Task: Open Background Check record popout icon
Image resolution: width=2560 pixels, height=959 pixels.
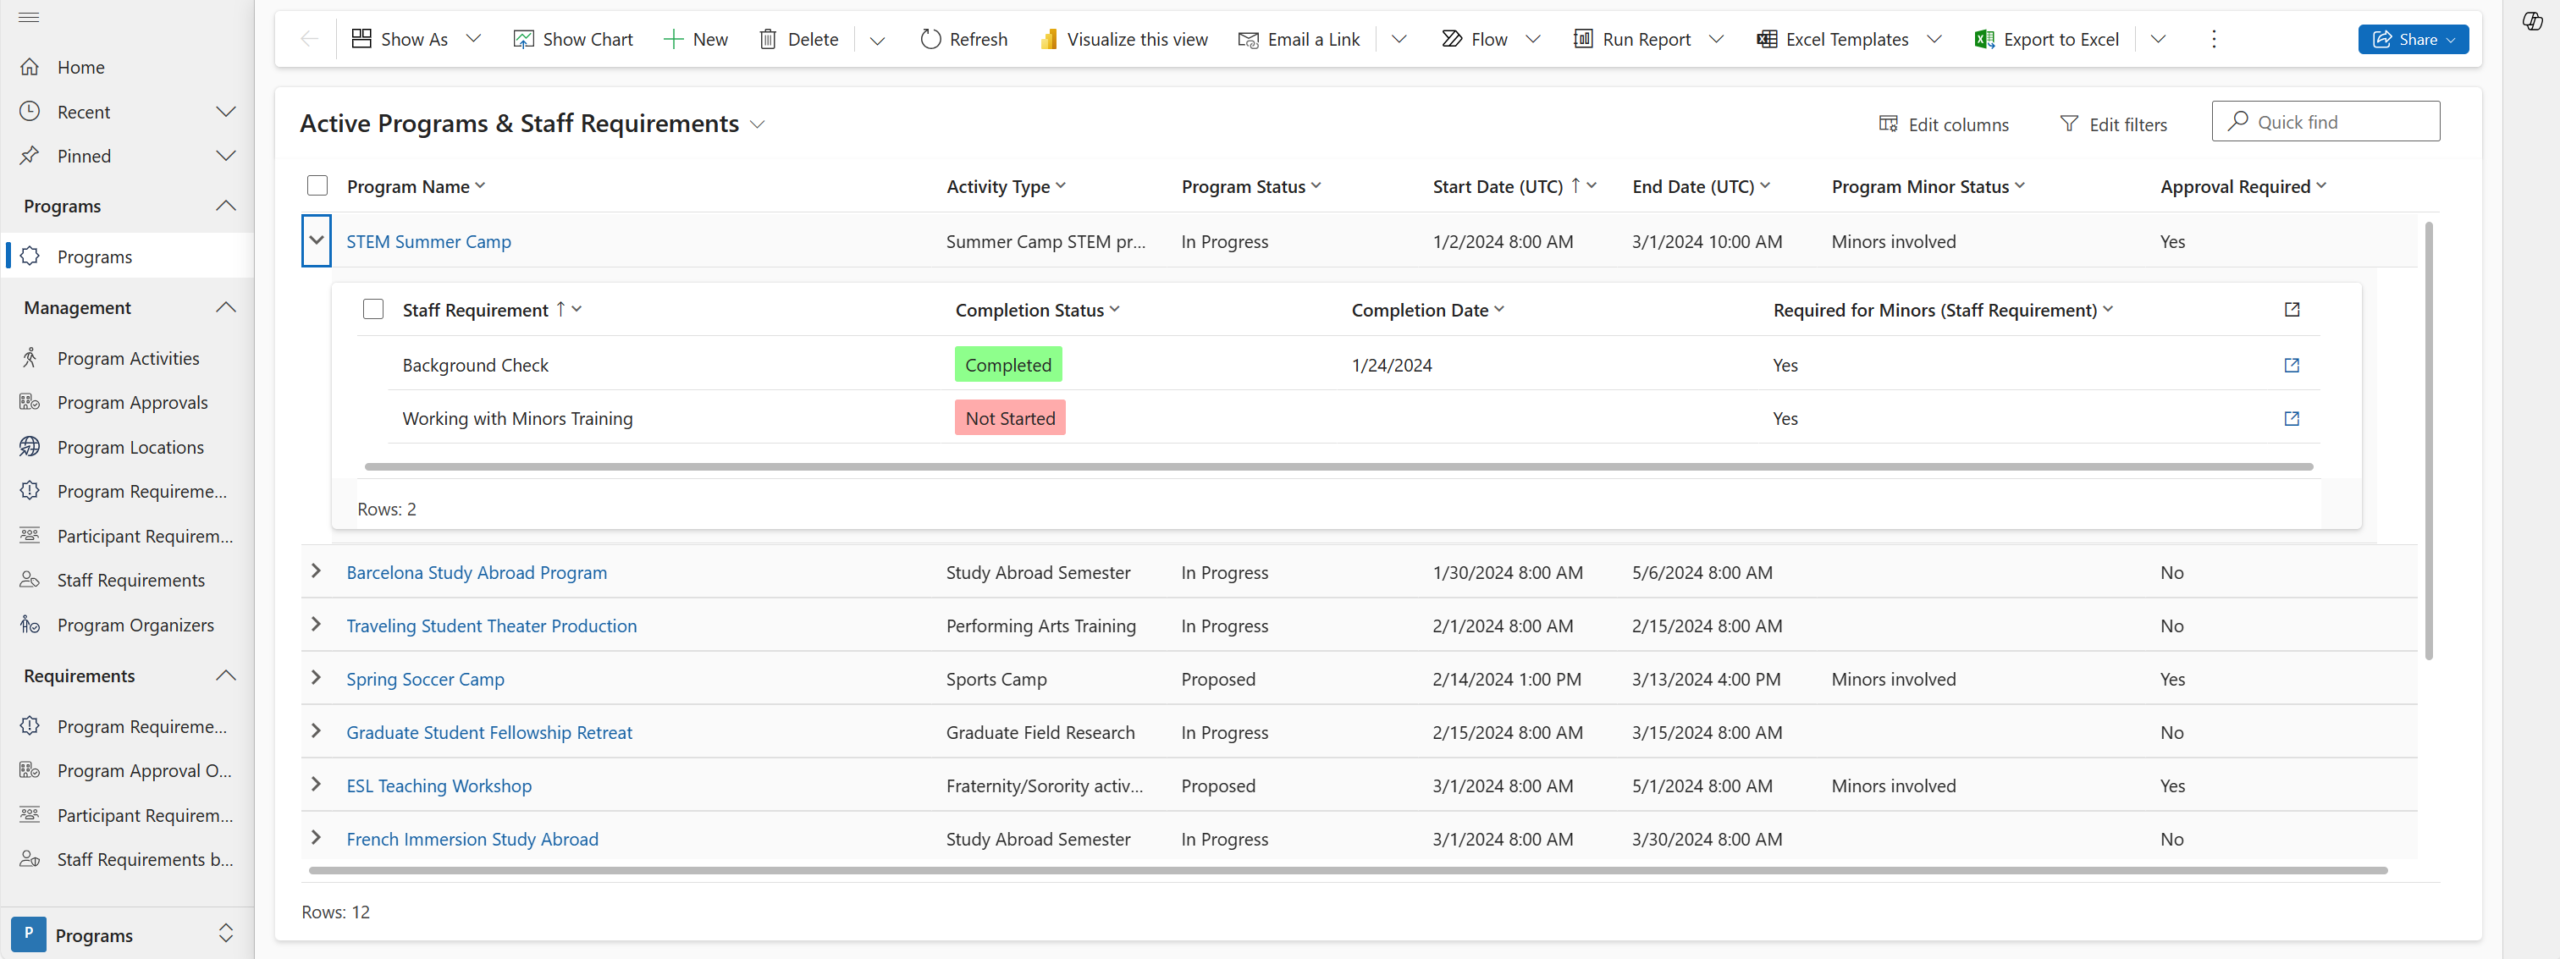Action: click(2292, 365)
